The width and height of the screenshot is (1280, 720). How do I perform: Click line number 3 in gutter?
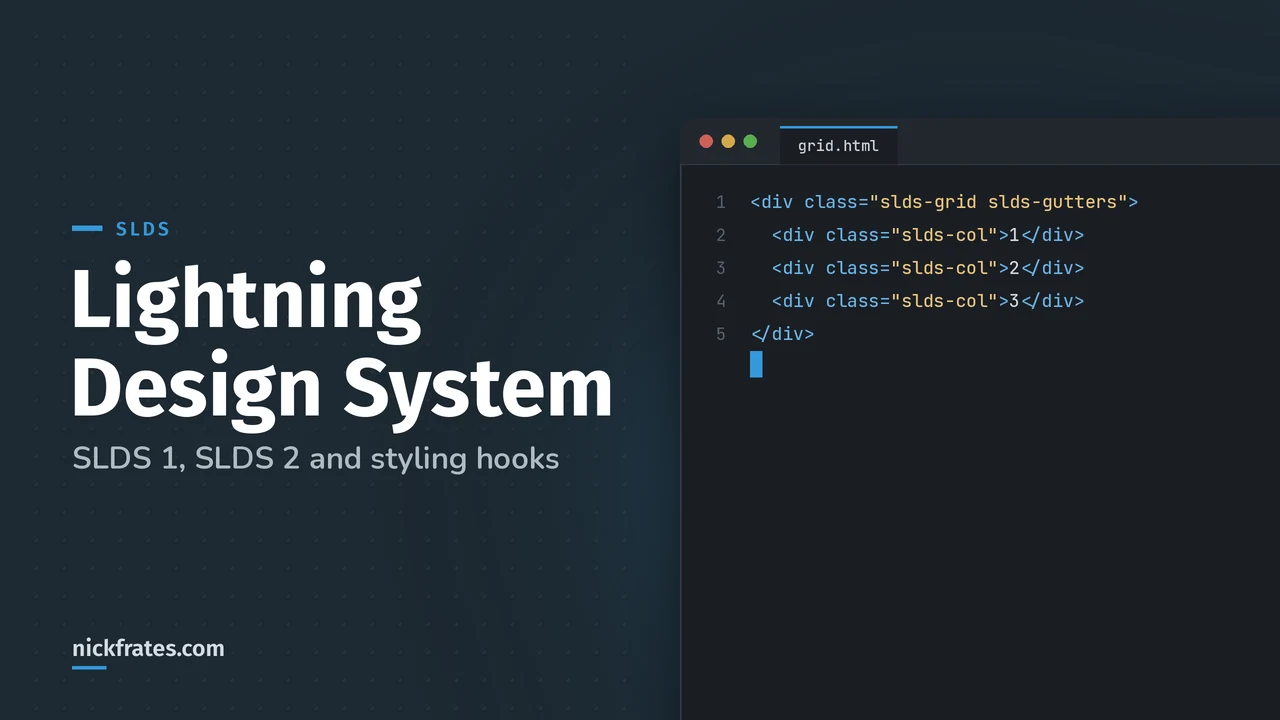[720, 268]
